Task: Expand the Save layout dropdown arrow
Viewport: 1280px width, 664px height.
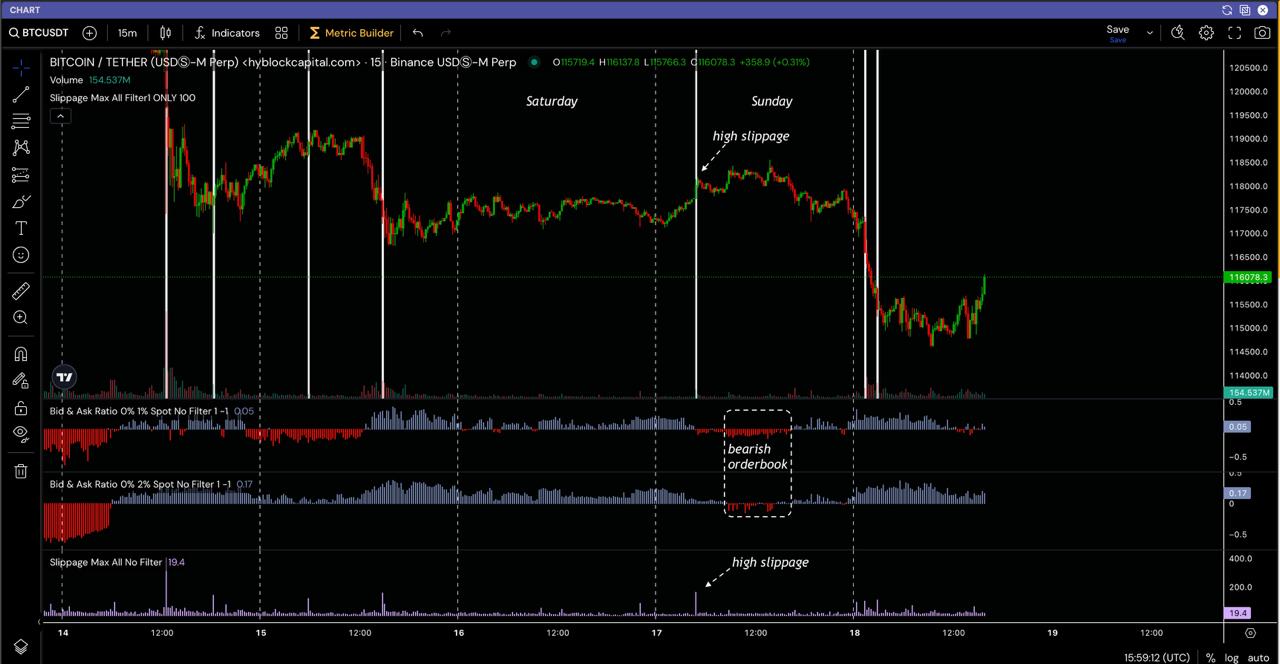Action: tap(1149, 33)
